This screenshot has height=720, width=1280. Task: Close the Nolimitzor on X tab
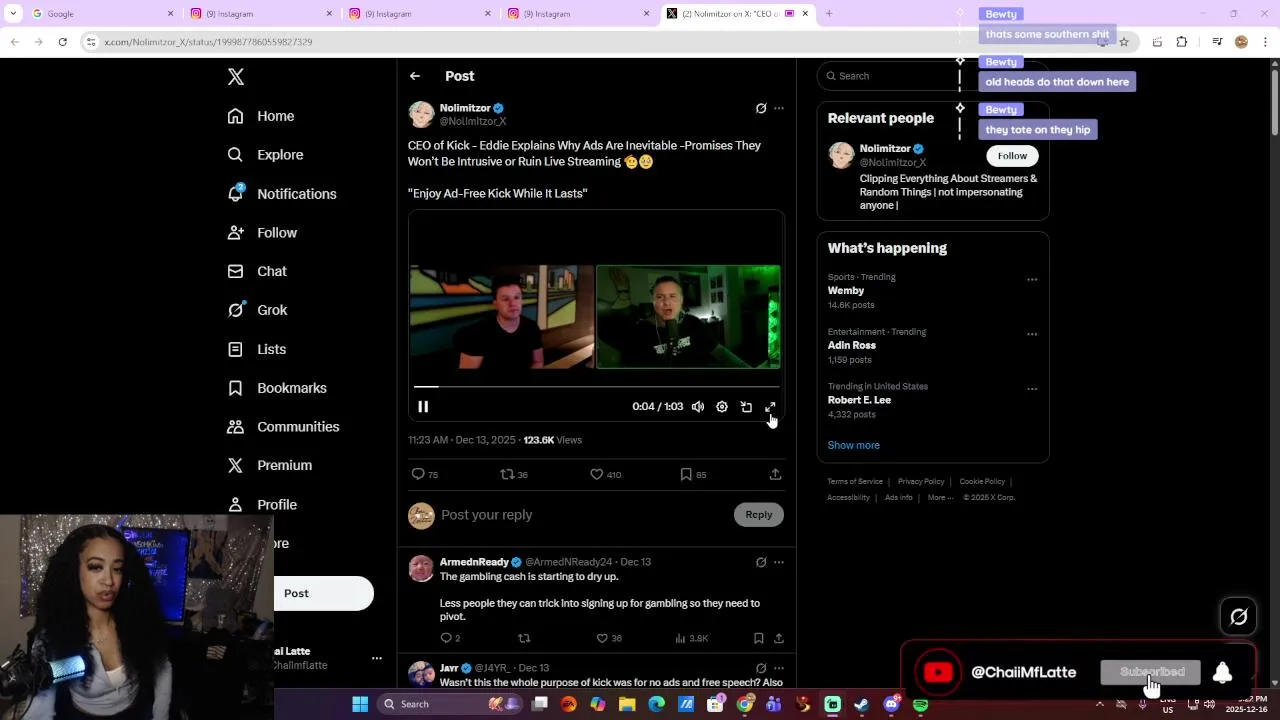point(805,14)
